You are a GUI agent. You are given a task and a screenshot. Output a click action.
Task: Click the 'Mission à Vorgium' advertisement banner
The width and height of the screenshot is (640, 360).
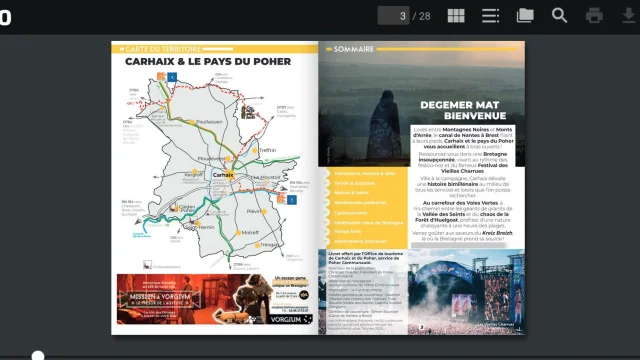point(215,299)
